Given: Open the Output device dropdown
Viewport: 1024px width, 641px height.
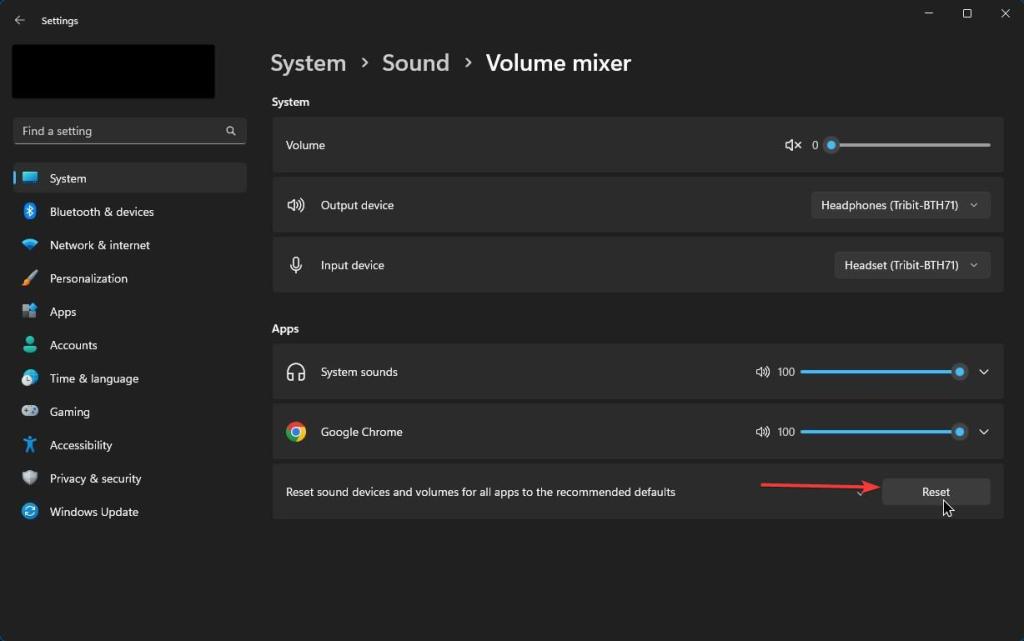Looking at the screenshot, I should point(899,204).
